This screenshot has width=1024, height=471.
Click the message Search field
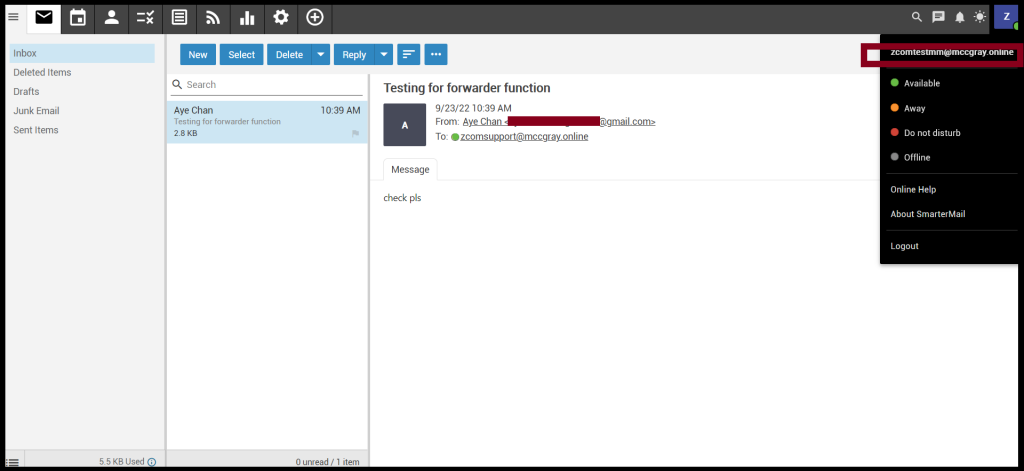pos(266,85)
